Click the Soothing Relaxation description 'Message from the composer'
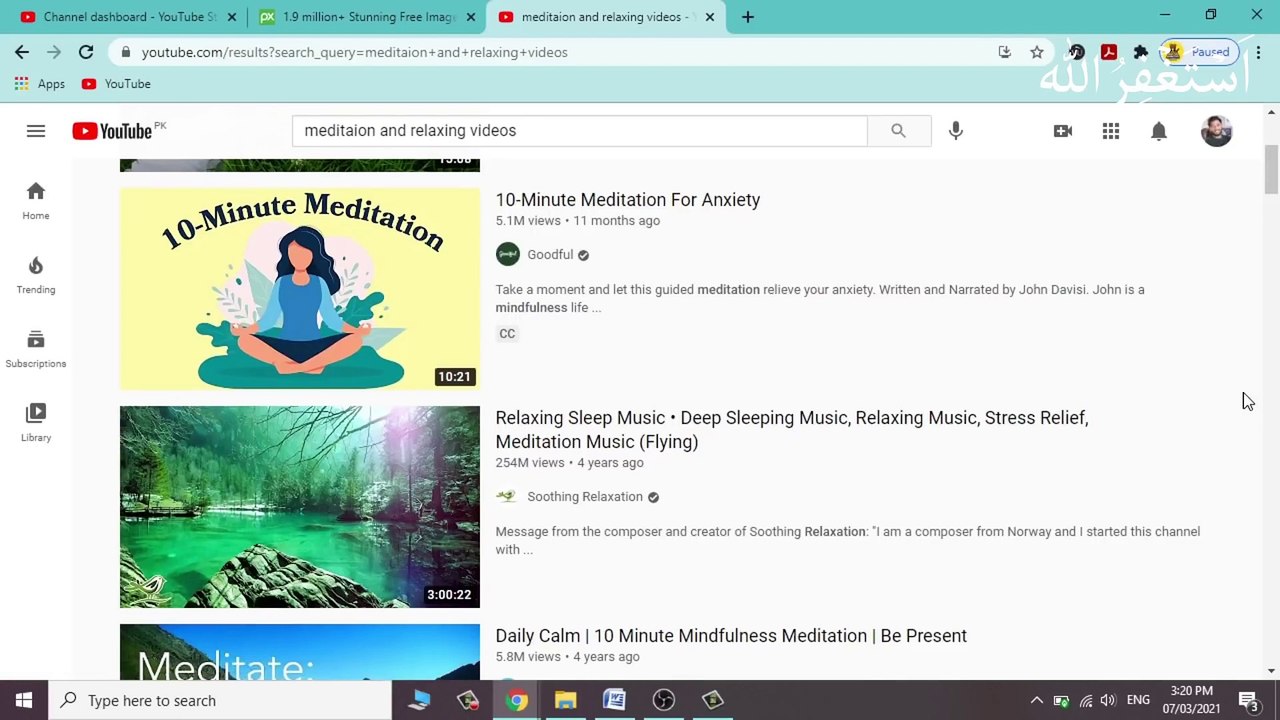The image size is (1280, 720). tap(848, 541)
